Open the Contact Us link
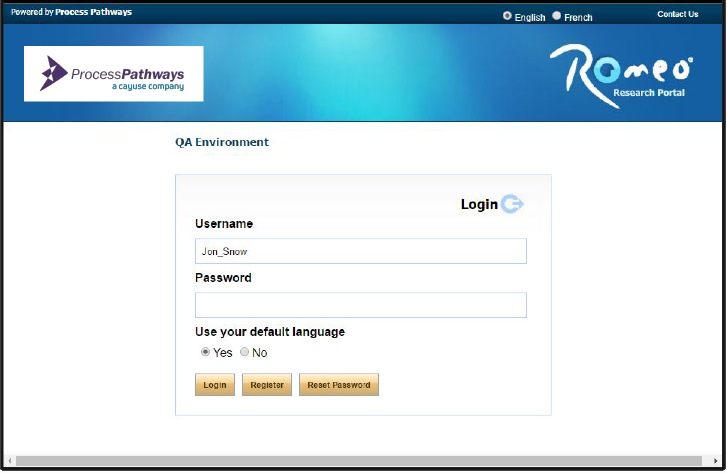The height and width of the screenshot is (473, 727). [x=677, y=14]
